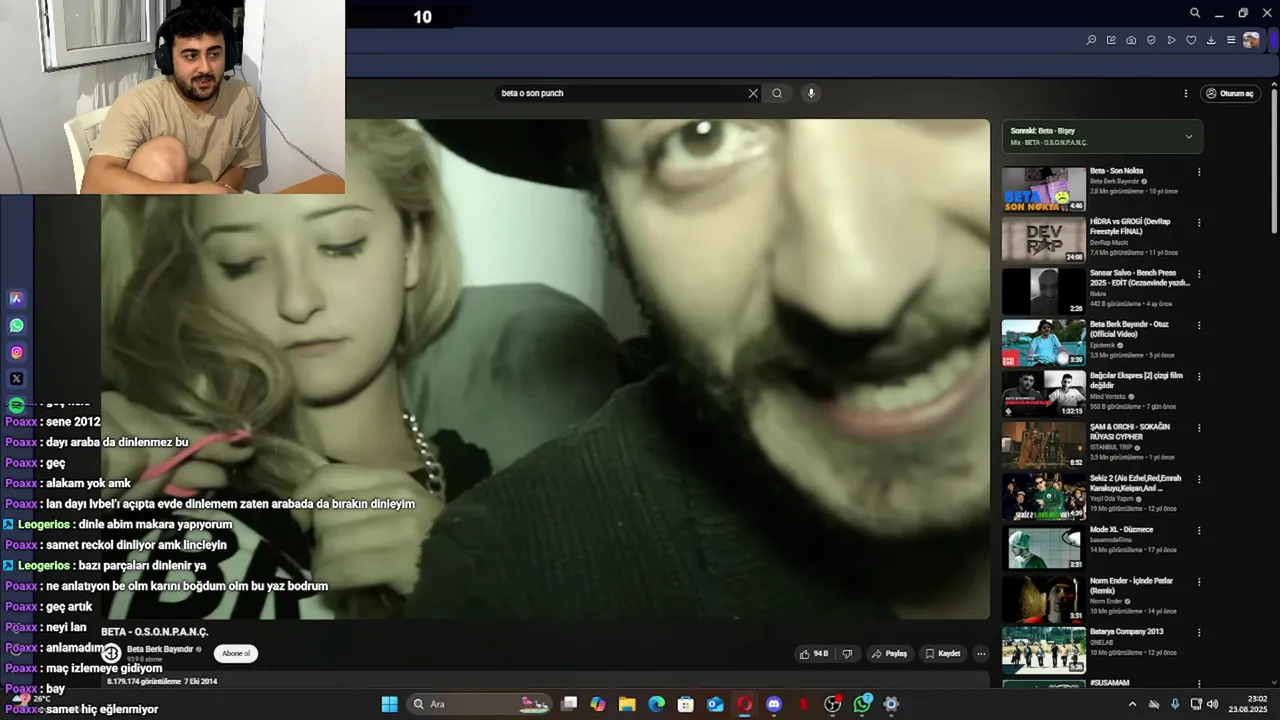This screenshot has height=720, width=1280.
Task: Dislike the video
Action: pyautogui.click(x=847, y=654)
